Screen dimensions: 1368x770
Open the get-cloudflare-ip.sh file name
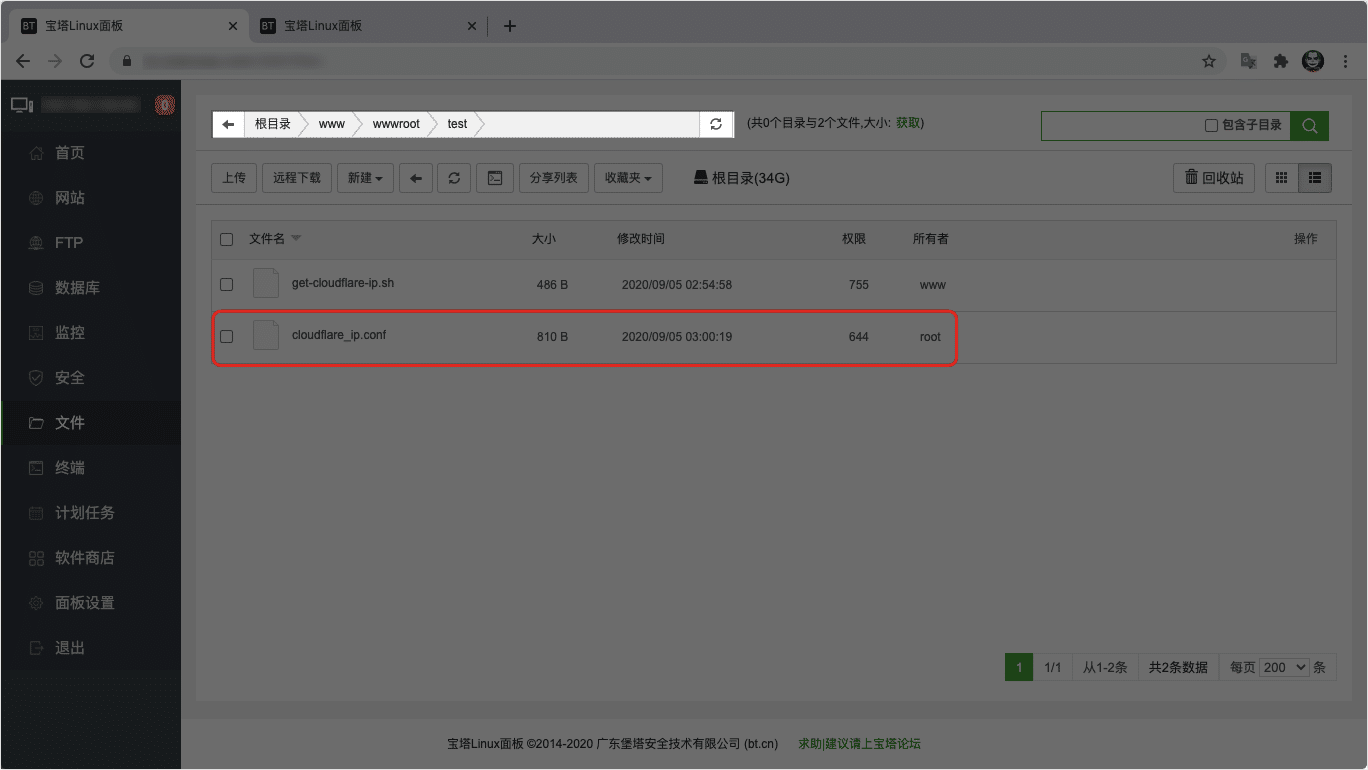343,283
